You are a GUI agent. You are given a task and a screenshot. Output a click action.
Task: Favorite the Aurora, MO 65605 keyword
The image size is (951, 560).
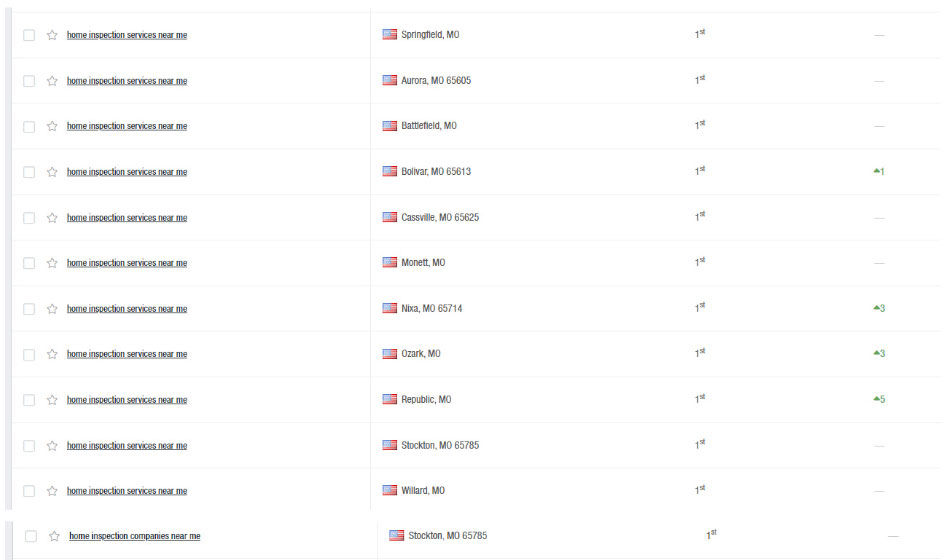coord(52,81)
